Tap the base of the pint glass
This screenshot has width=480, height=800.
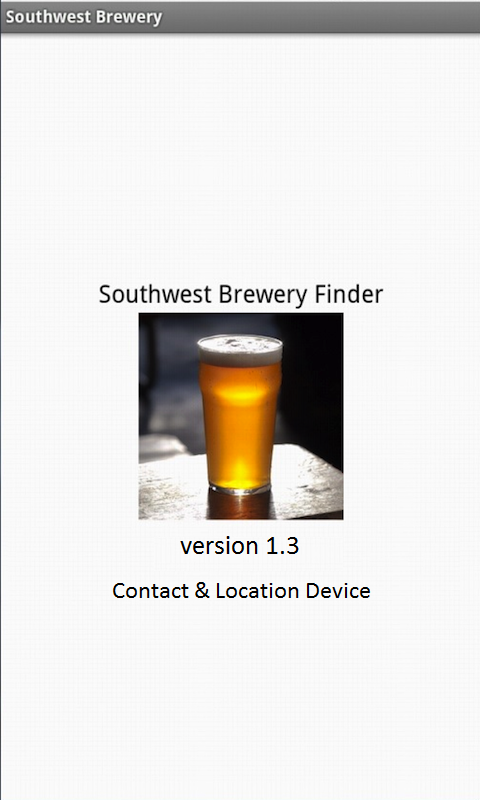point(240,488)
